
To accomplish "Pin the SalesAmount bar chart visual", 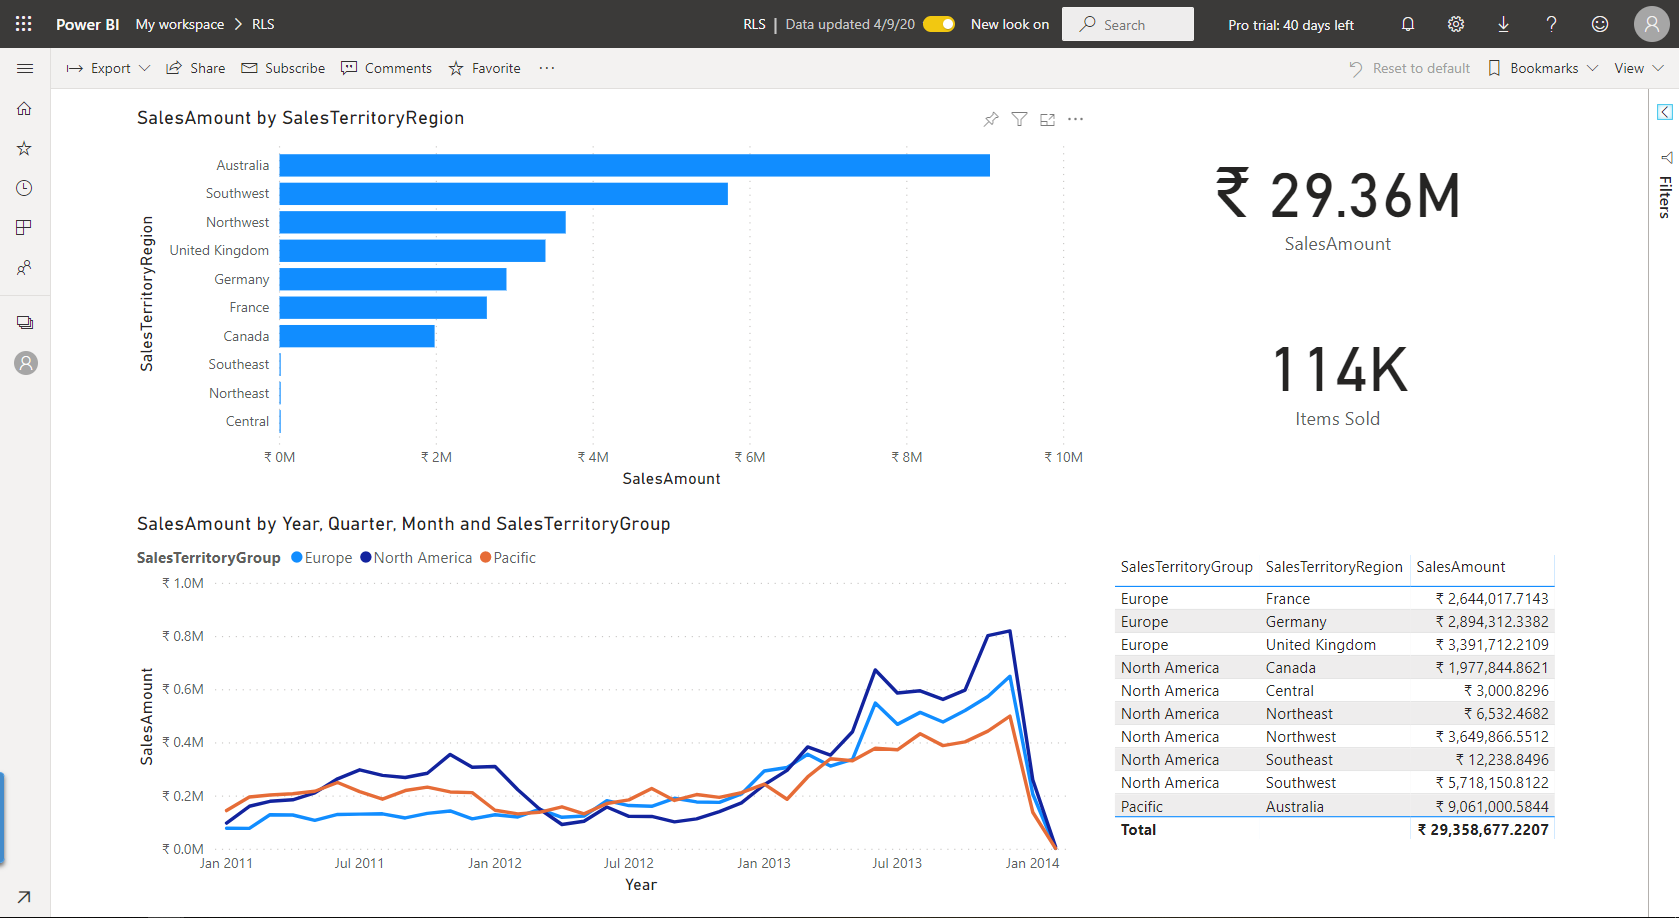I will (x=990, y=120).
